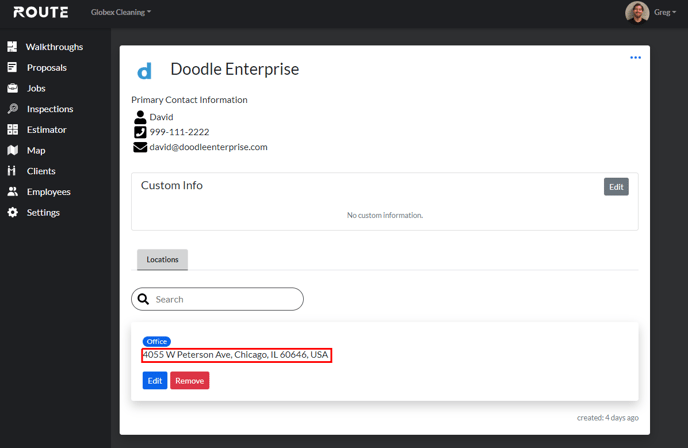The height and width of the screenshot is (448, 688).
Task: Click the Proposals document icon
Action: click(x=12, y=67)
